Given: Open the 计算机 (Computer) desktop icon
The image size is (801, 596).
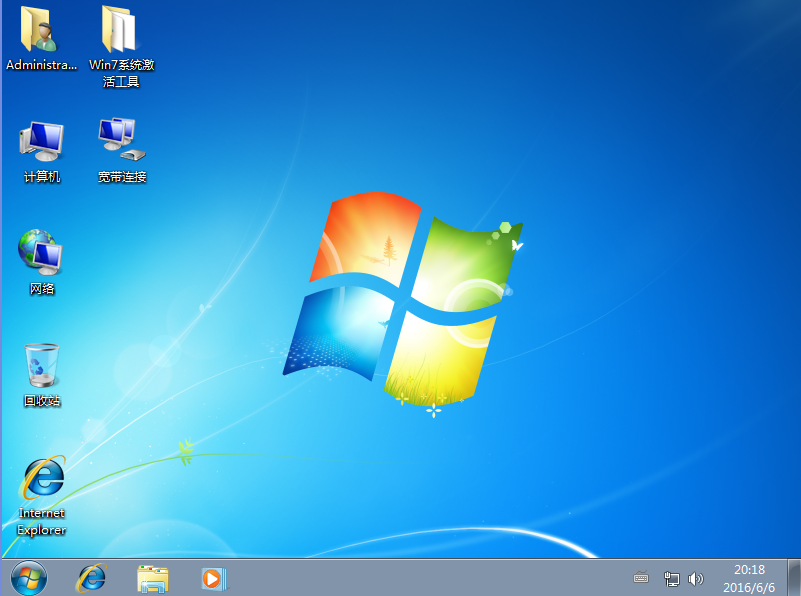Looking at the screenshot, I should (41, 140).
